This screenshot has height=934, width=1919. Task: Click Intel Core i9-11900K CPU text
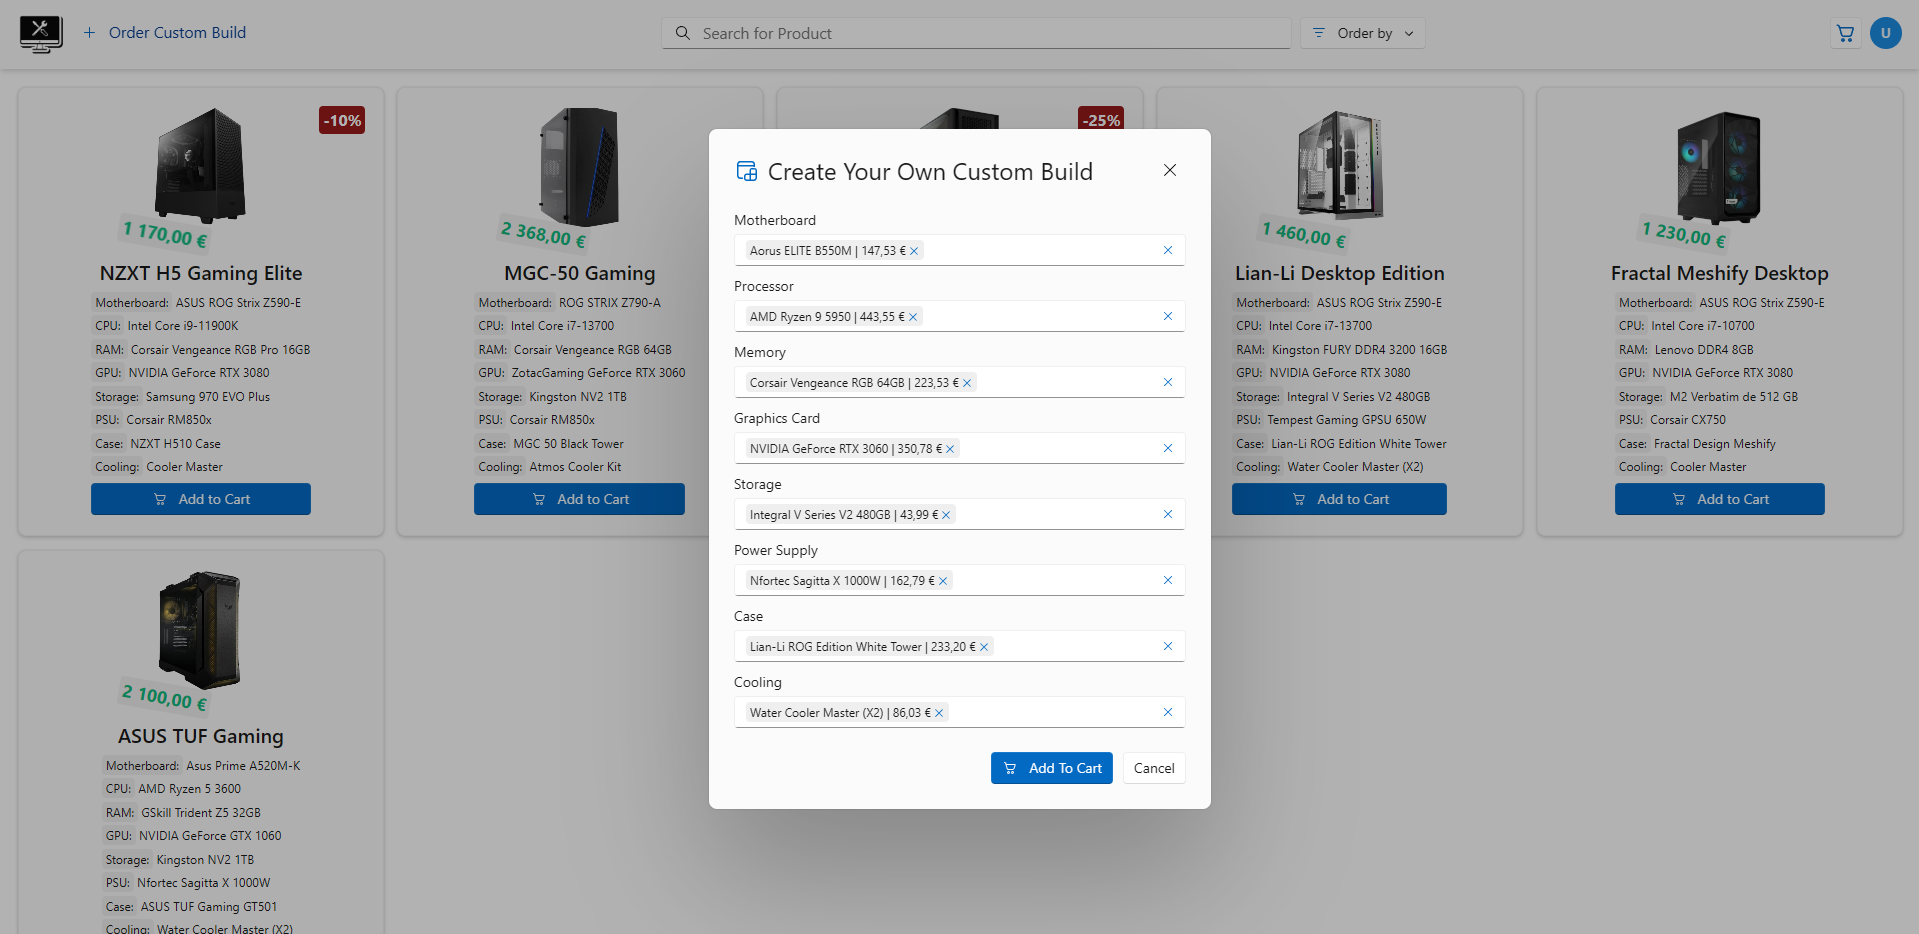183,326
